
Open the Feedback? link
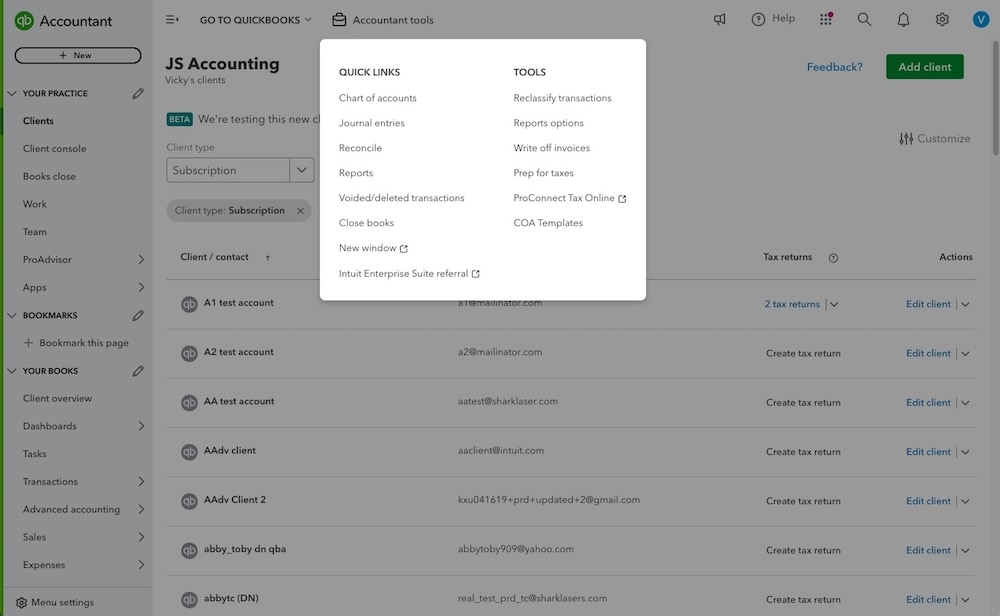834,64
